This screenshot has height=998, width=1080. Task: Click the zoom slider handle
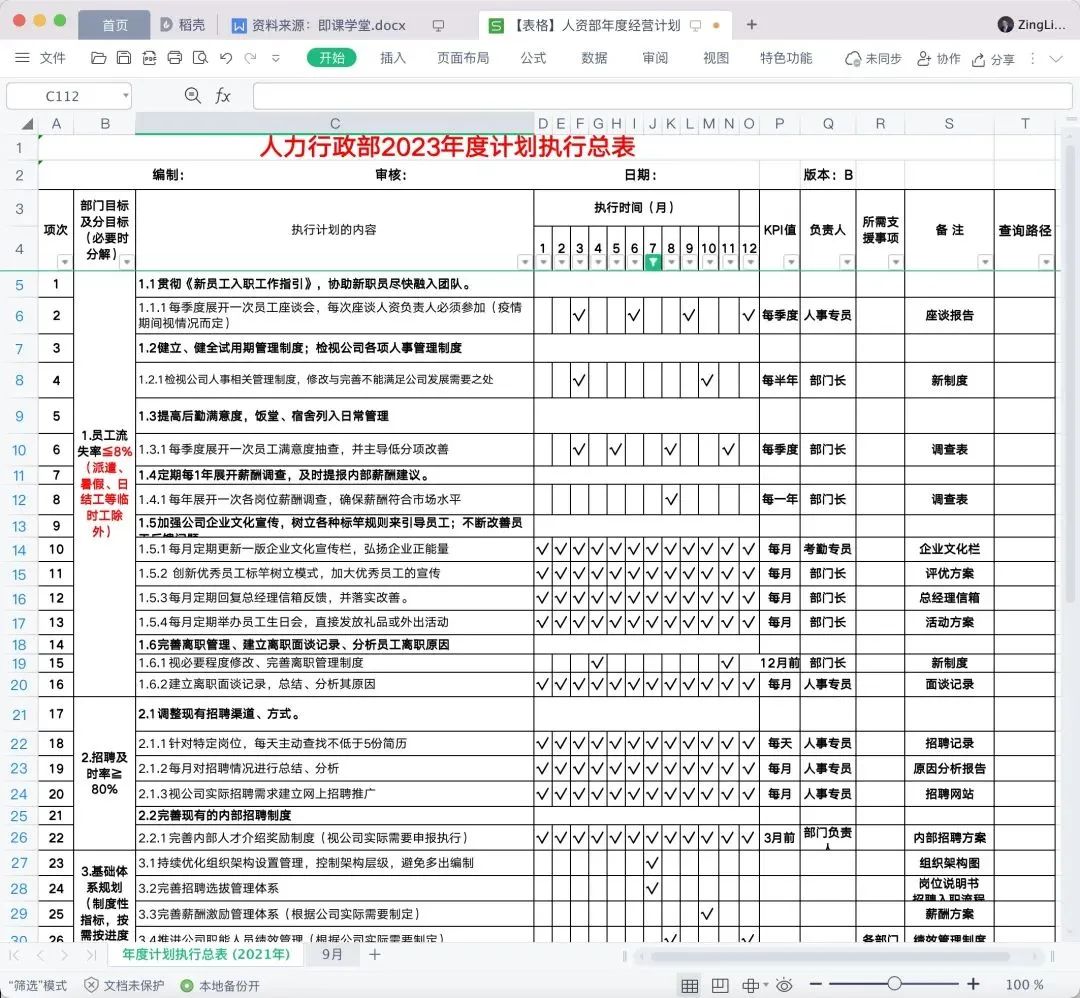point(894,984)
